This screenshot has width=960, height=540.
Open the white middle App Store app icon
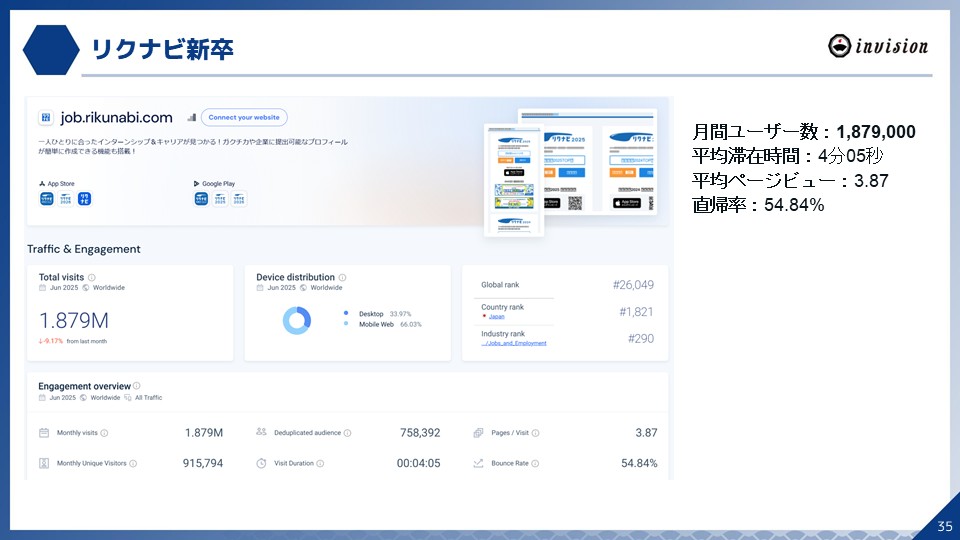(x=66, y=198)
